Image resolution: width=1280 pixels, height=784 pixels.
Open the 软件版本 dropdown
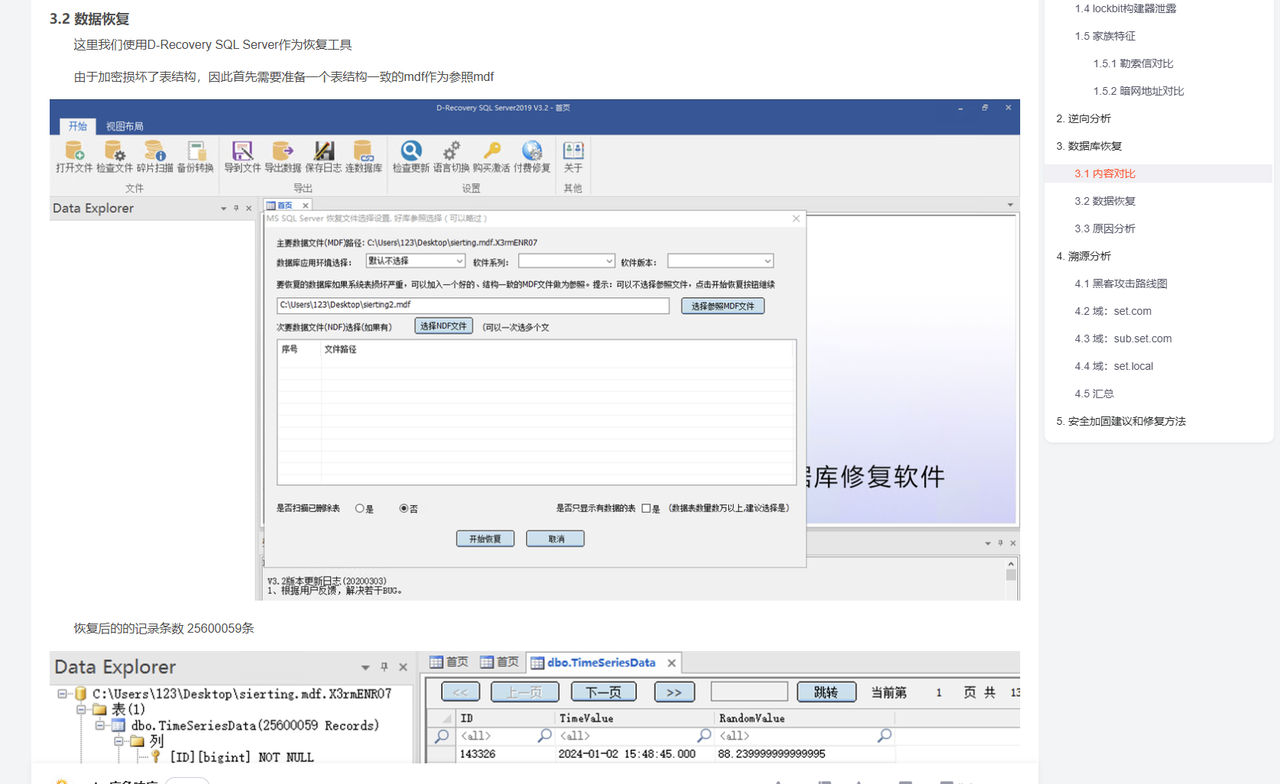(720, 261)
